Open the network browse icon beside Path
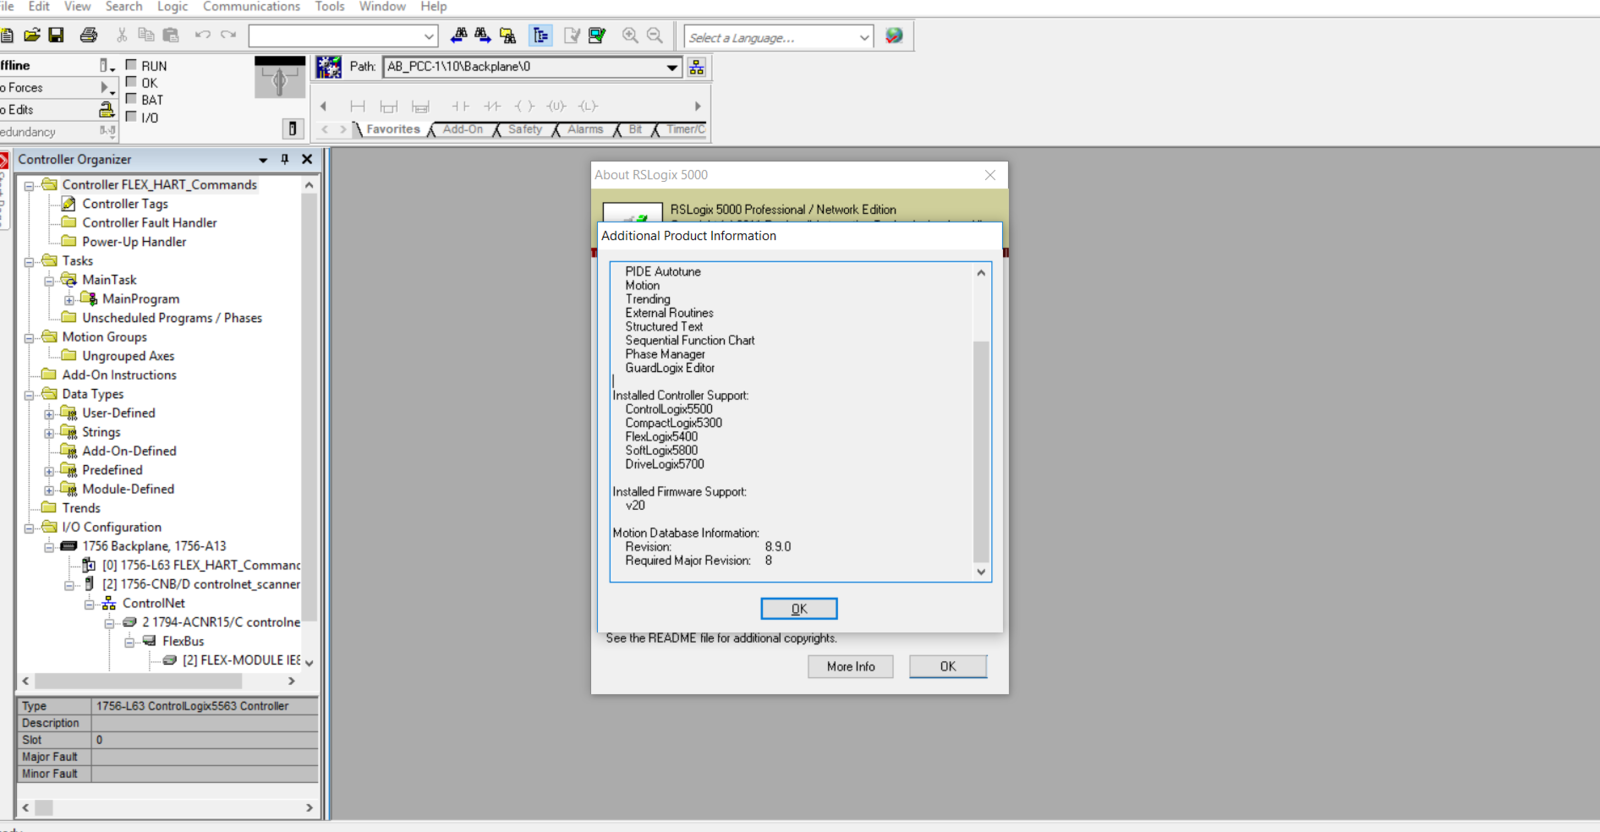The height and width of the screenshot is (832, 1600). point(697,67)
